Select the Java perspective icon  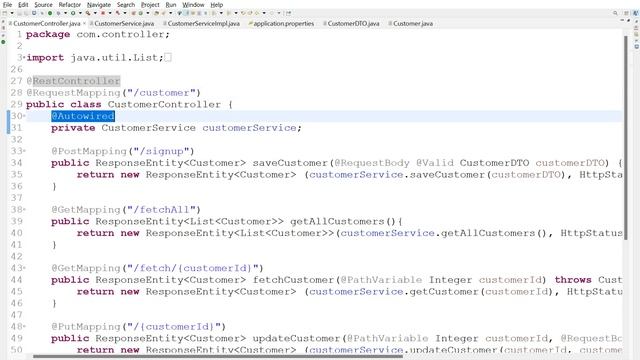(636, 13)
